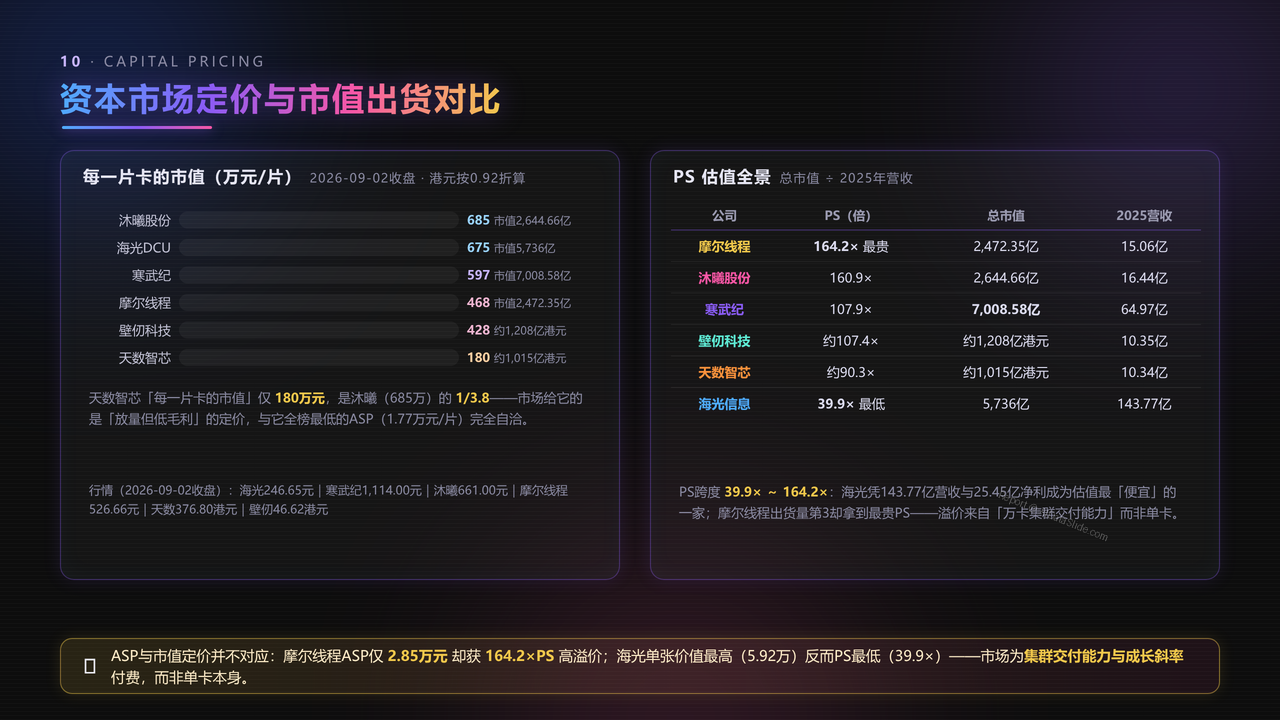Click the highlighted 164.2×PS in the bottom banner

coord(520,656)
